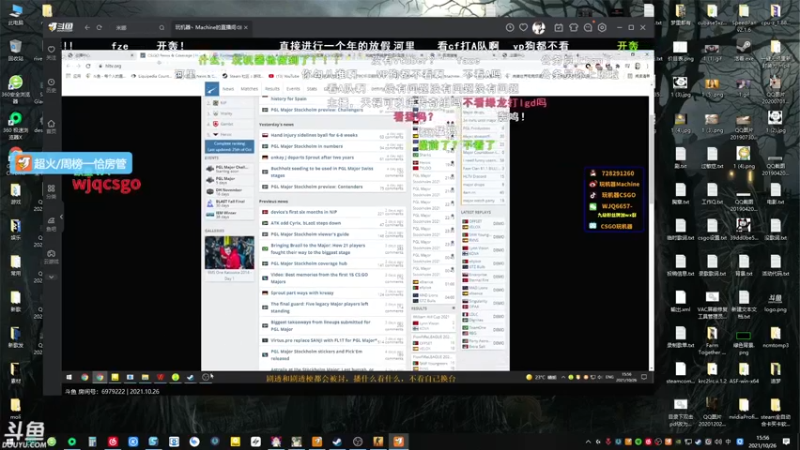Collapse the Douyu sidebar with the arrow handle
This screenshot has height=450, width=800.
click(x=61, y=217)
